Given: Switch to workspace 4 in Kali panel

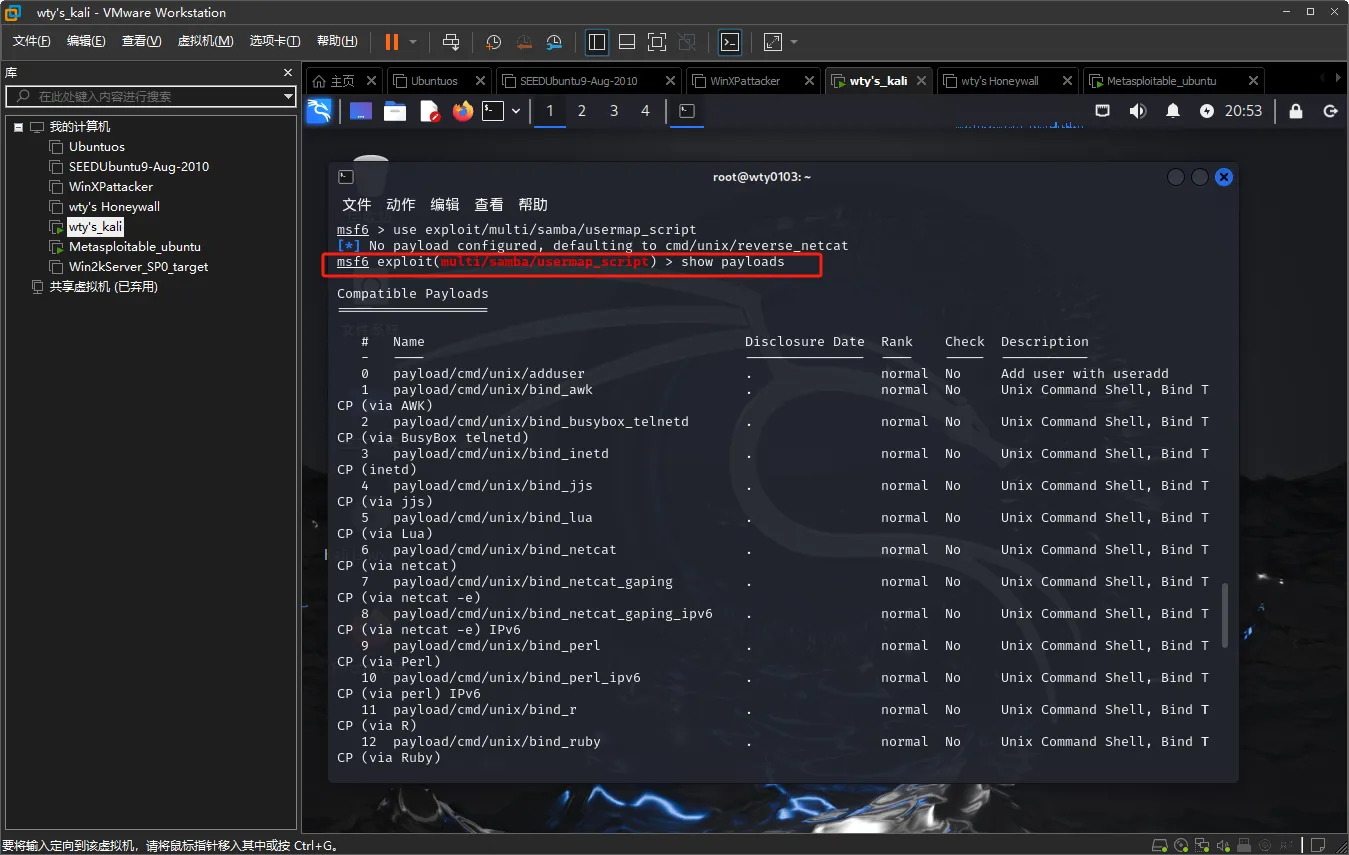Looking at the screenshot, I should (x=646, y=111).
